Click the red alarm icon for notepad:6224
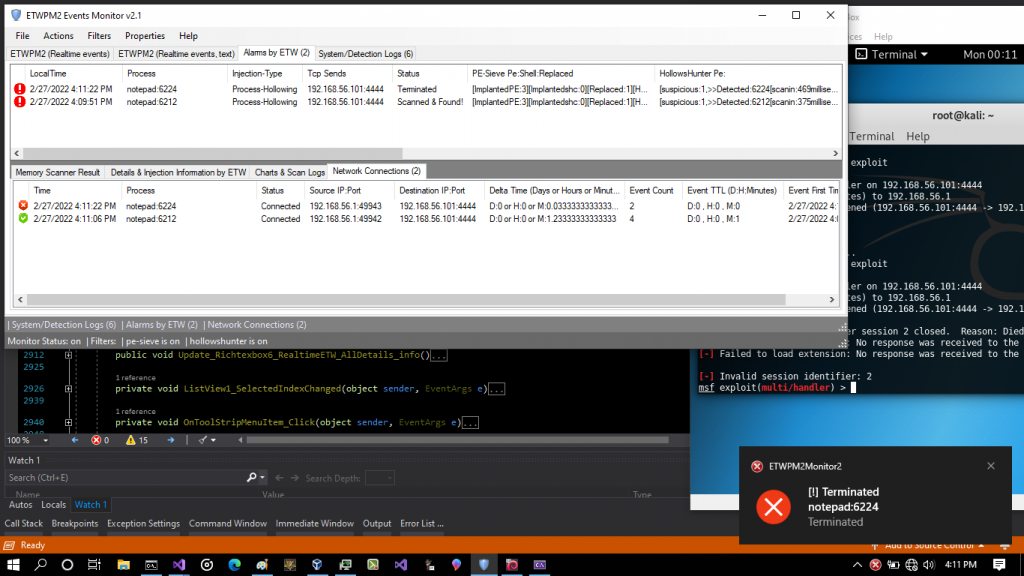This screenshot has height=576, width=1024. point(20,89)
